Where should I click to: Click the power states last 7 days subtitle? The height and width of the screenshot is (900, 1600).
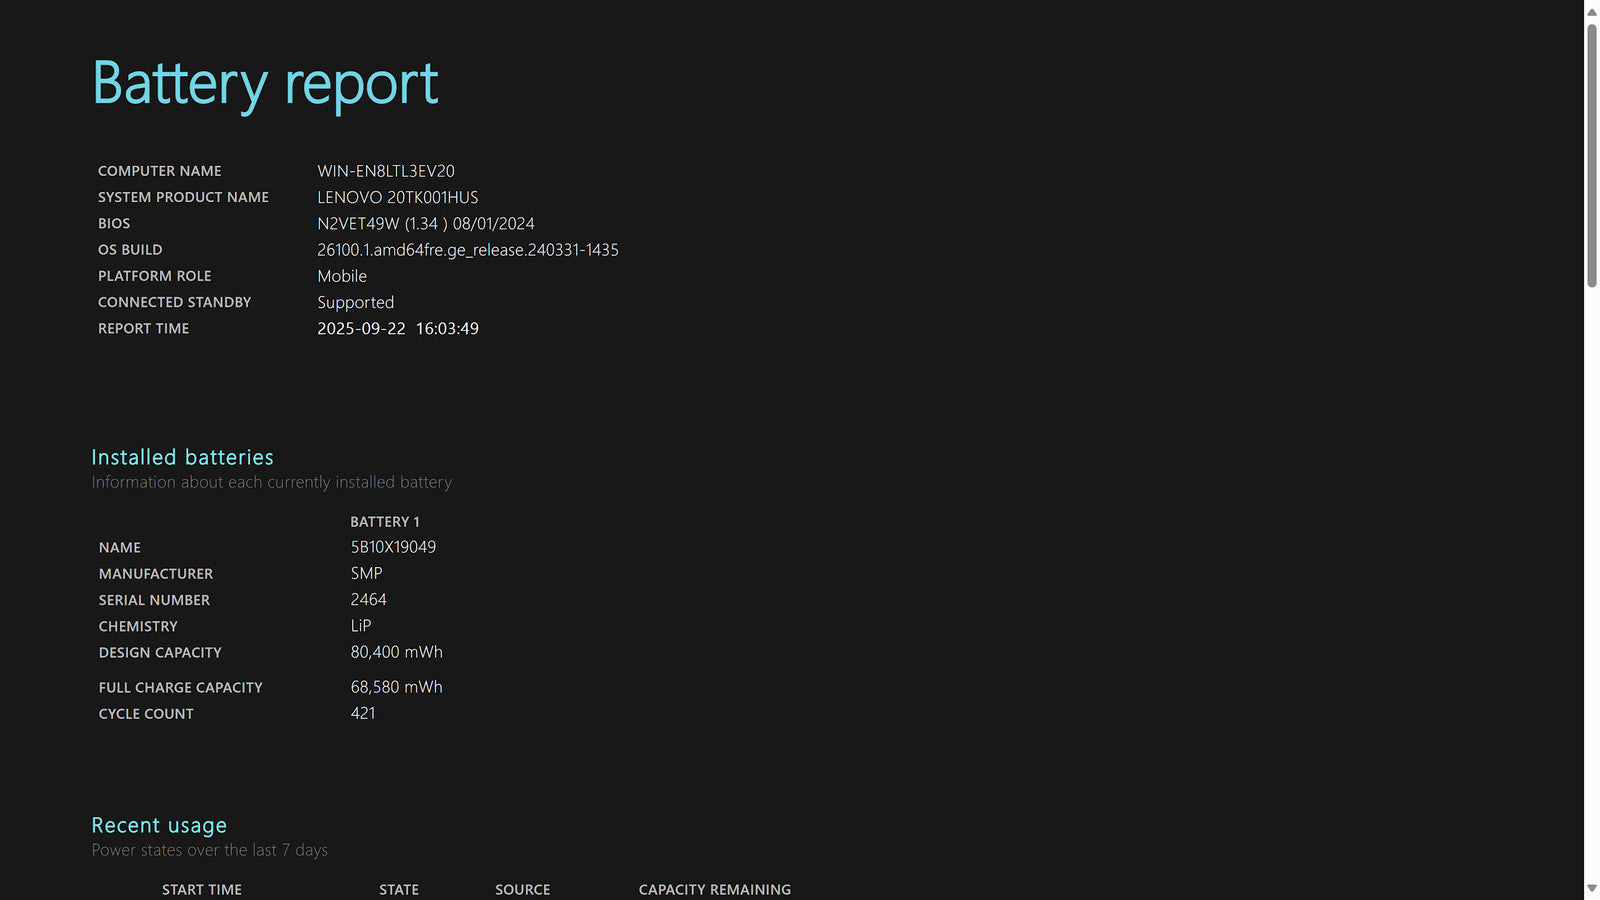210,850
